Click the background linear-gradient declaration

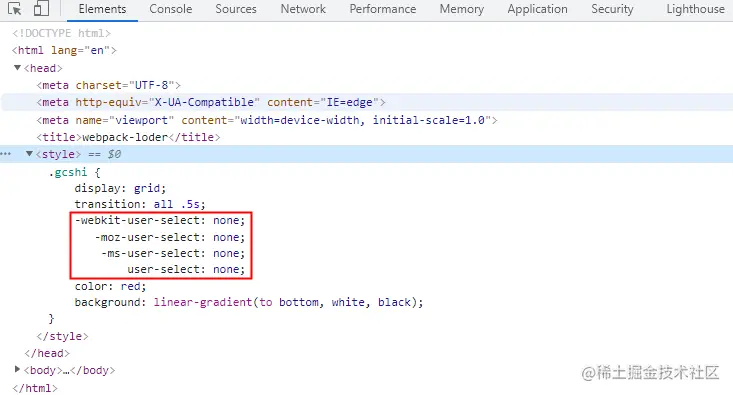[249, 302]
